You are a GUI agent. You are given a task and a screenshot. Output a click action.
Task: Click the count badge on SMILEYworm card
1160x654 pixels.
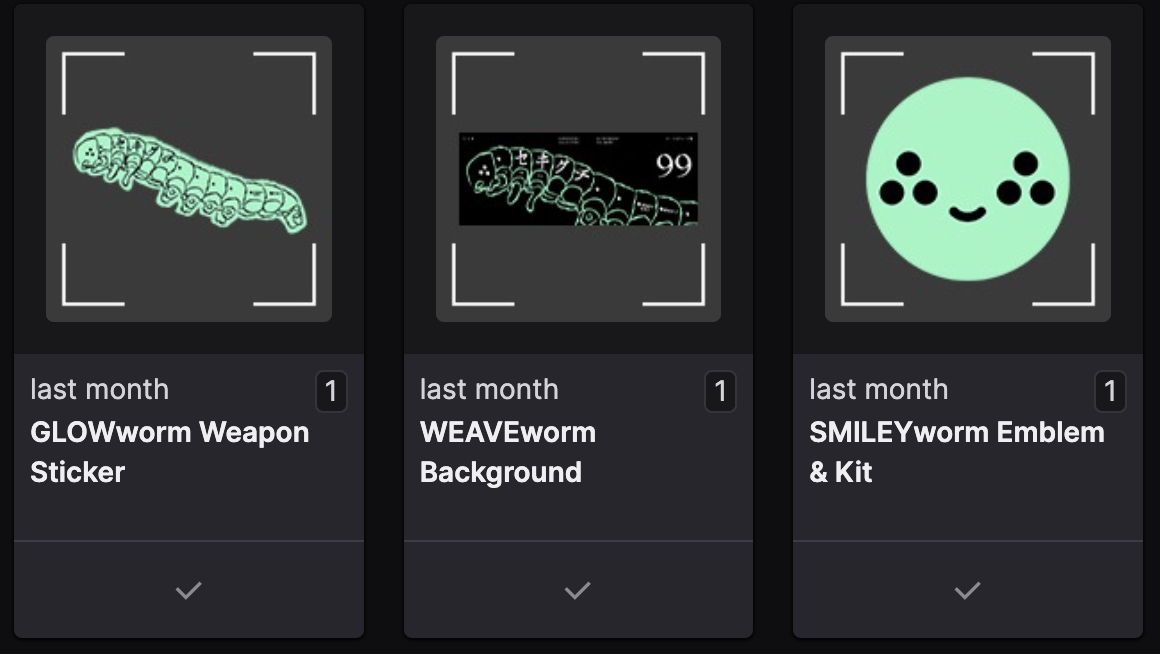coord(1109,392)
